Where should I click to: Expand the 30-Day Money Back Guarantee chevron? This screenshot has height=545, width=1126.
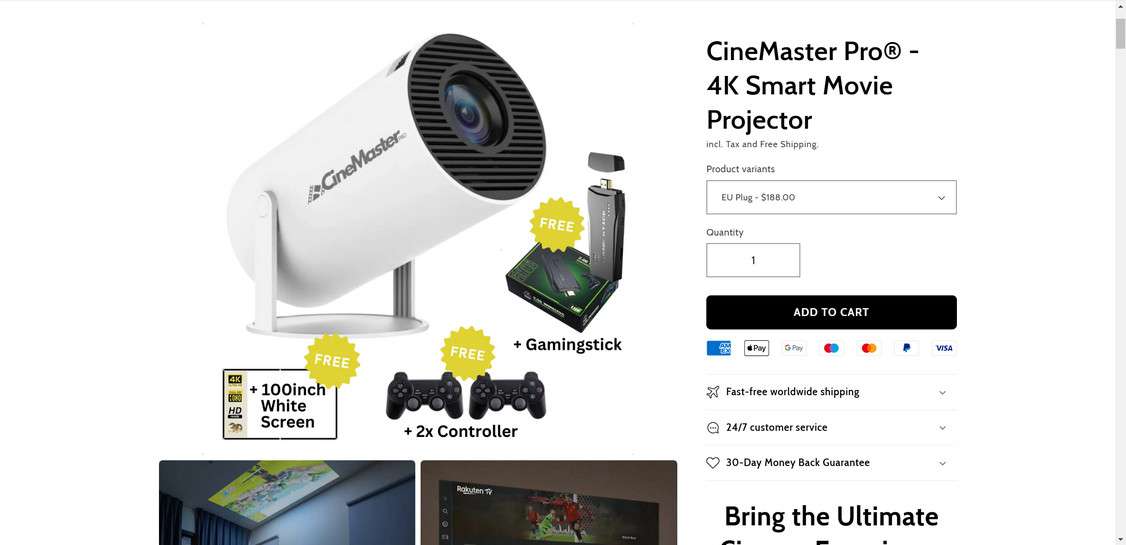(942, 463)
